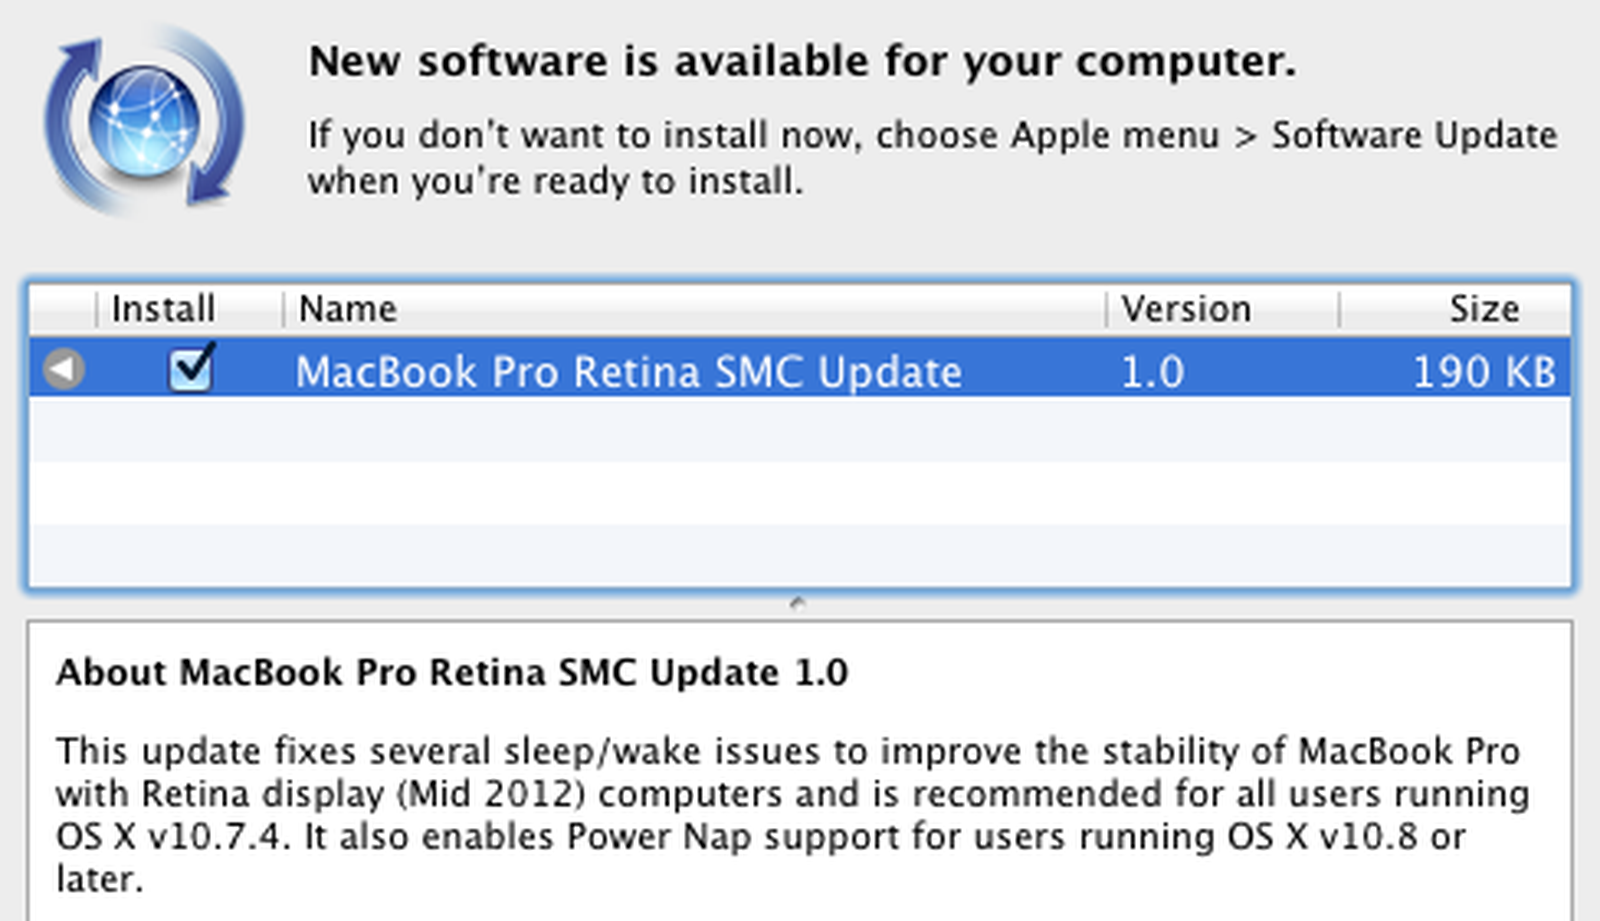
Task: Click the Install column header
Action: tap(163, 308)
